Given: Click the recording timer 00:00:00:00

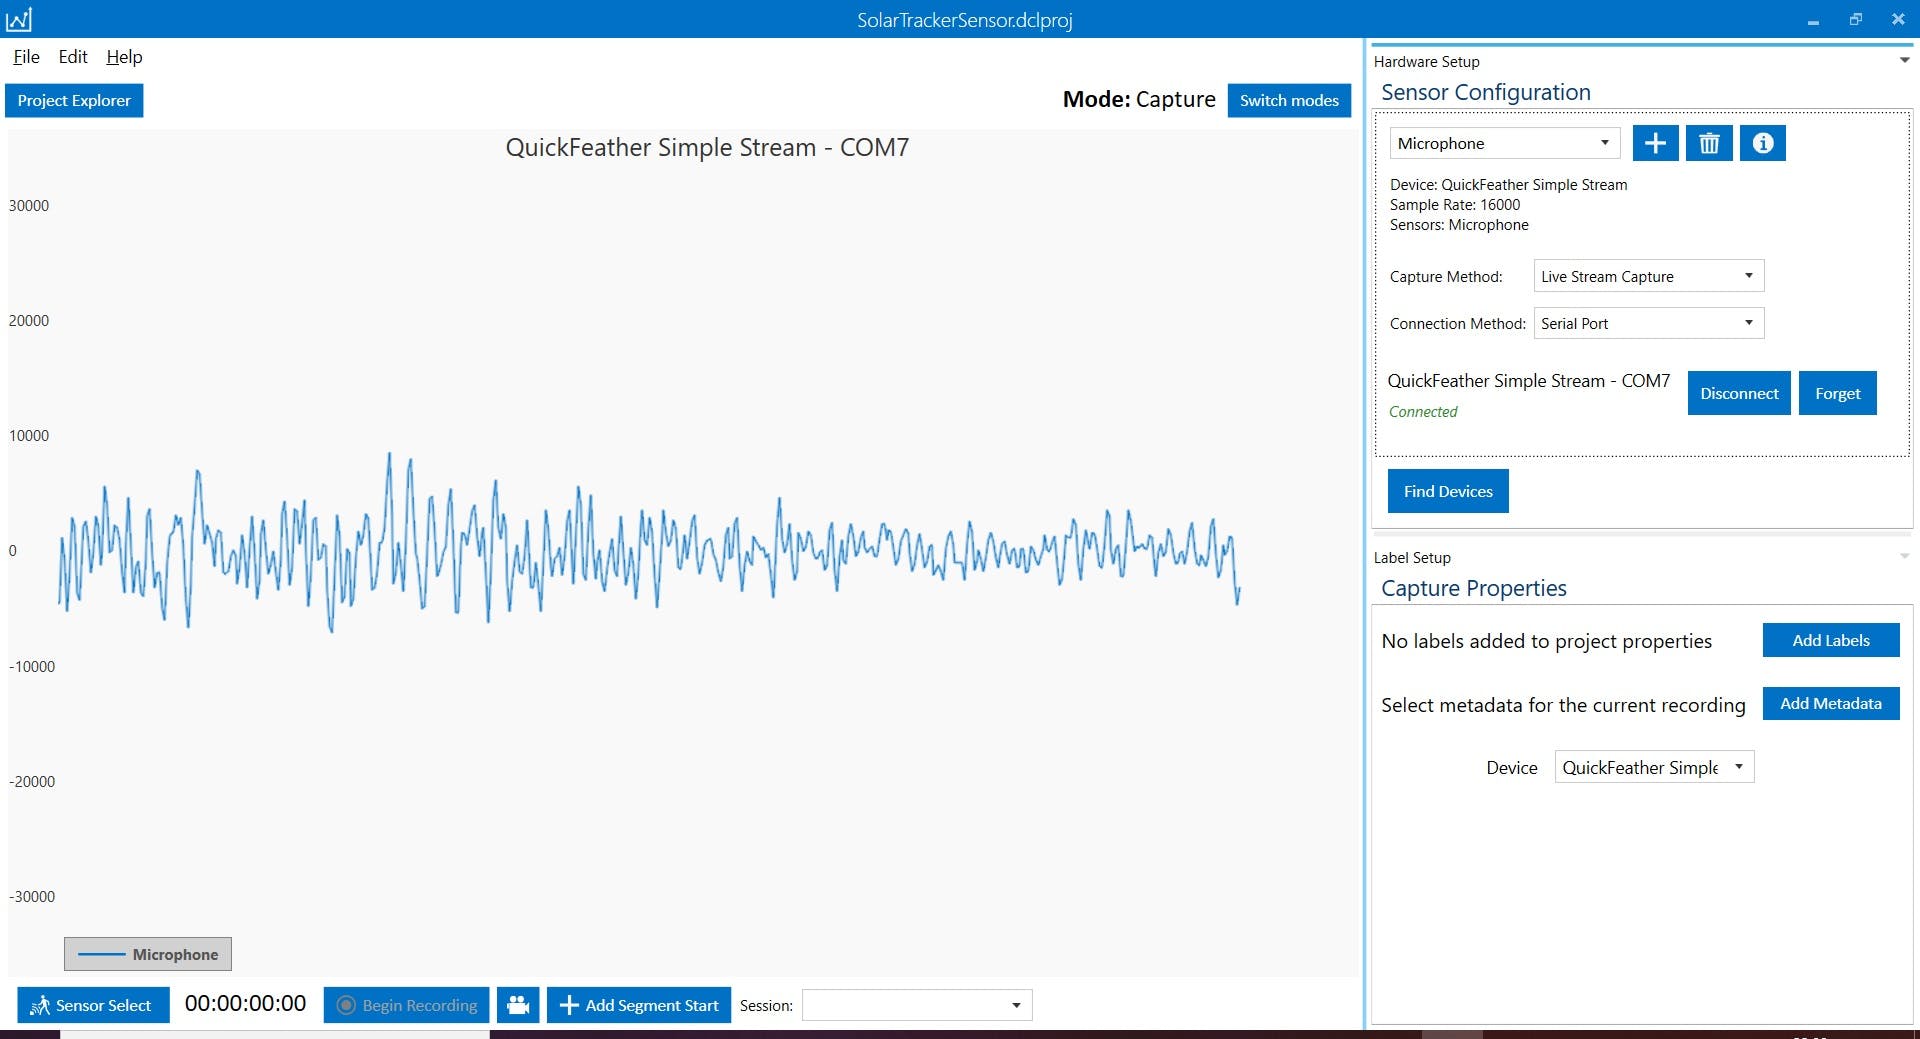Looking at the screenshot, I should point(245,1004).
